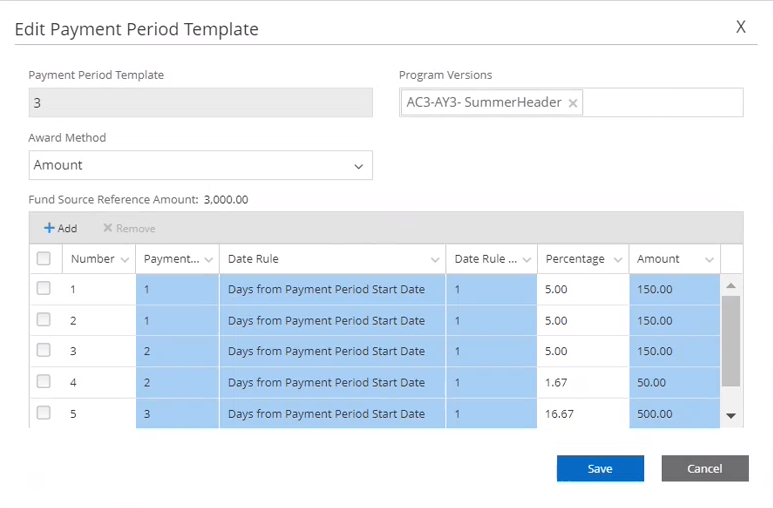Click the grid scrollbar up arrow
The height and width of the screenshot is (508, 773).
coord(731,286)
